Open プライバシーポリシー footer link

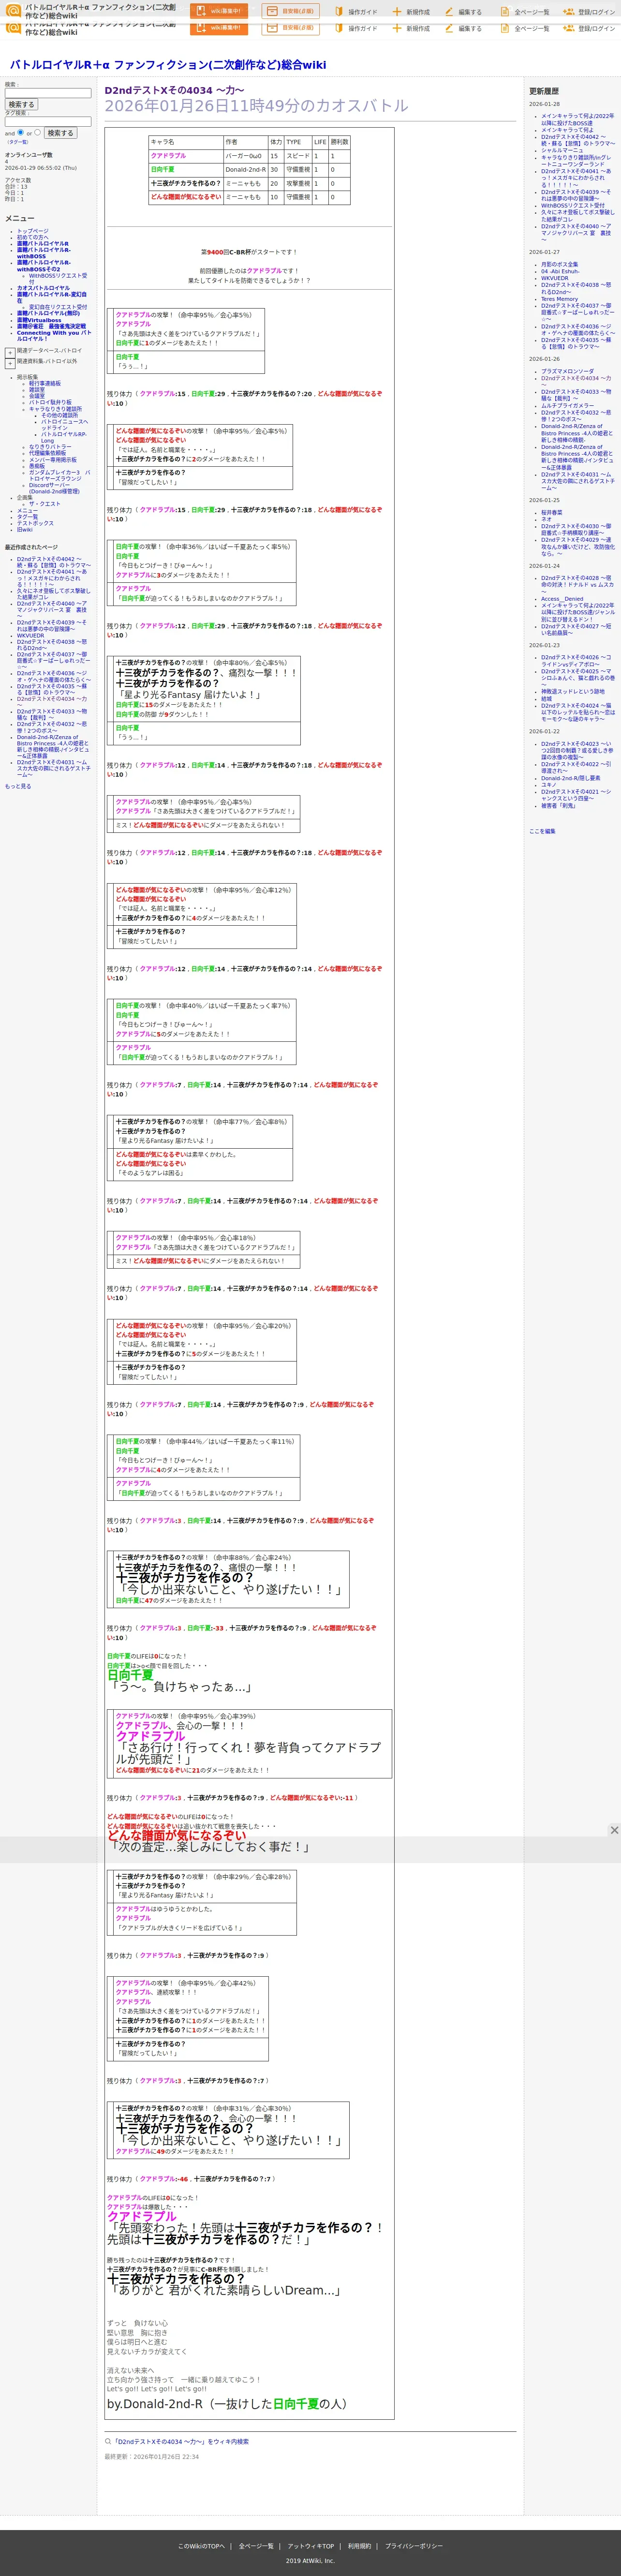414,2546
